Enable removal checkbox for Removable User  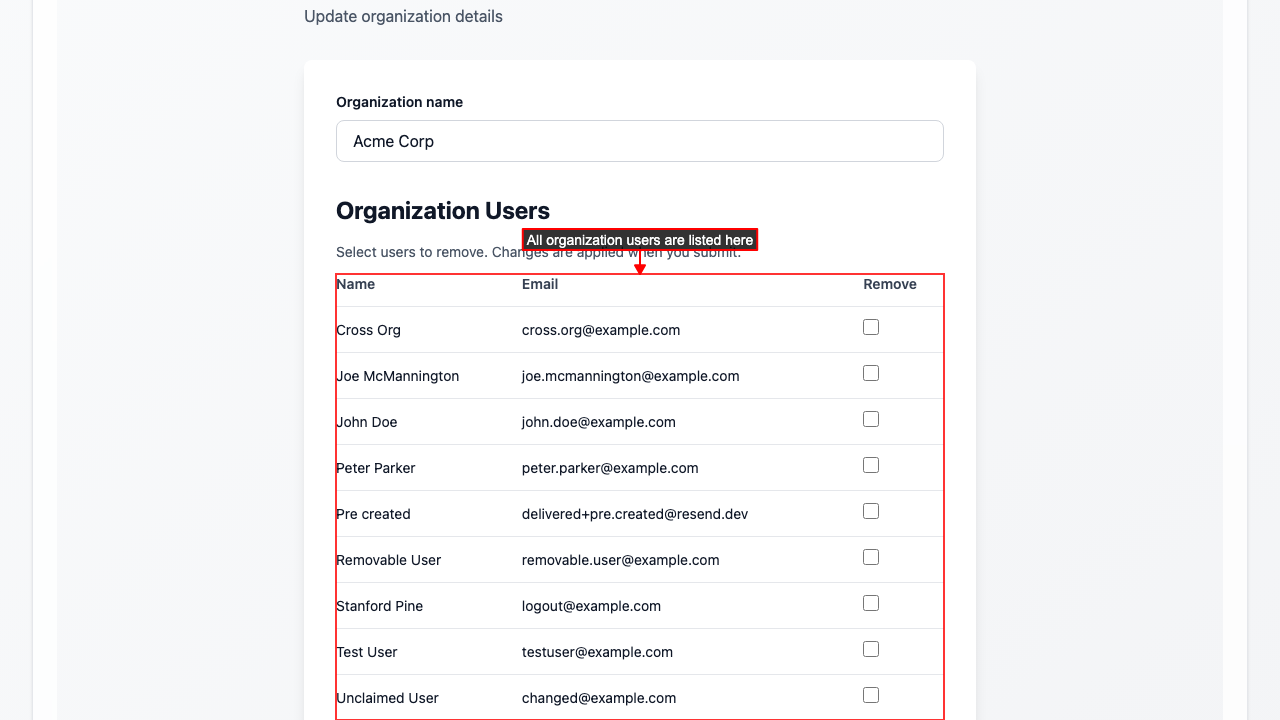(871, 557)
